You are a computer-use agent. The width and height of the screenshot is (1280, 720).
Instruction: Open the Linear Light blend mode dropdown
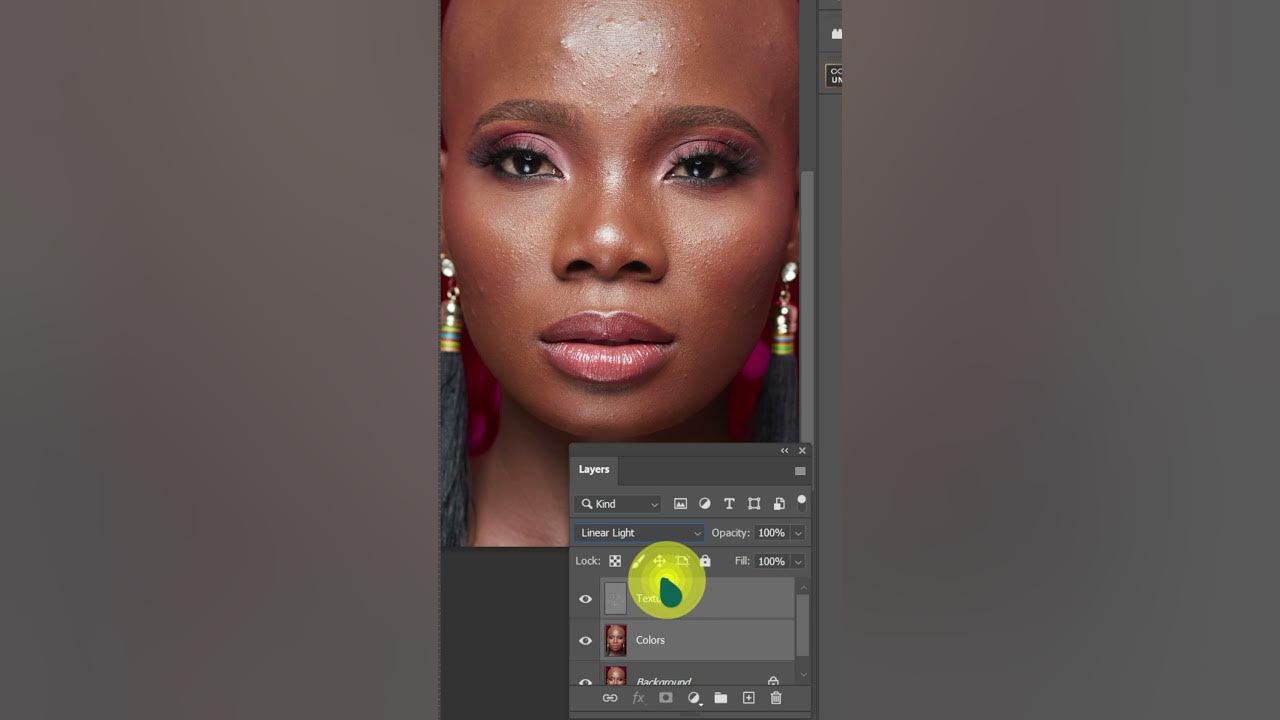click(x=640, y=533)
